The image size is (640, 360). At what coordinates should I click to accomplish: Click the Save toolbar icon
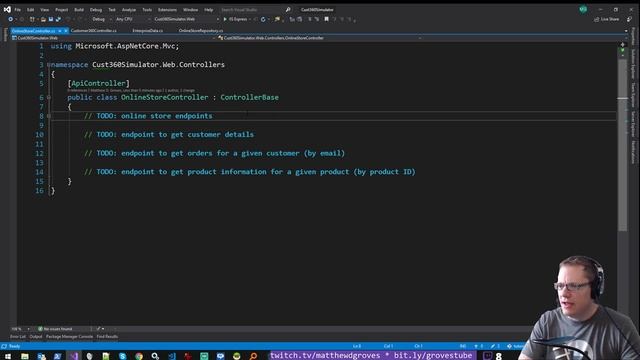(x=51, y=19)
